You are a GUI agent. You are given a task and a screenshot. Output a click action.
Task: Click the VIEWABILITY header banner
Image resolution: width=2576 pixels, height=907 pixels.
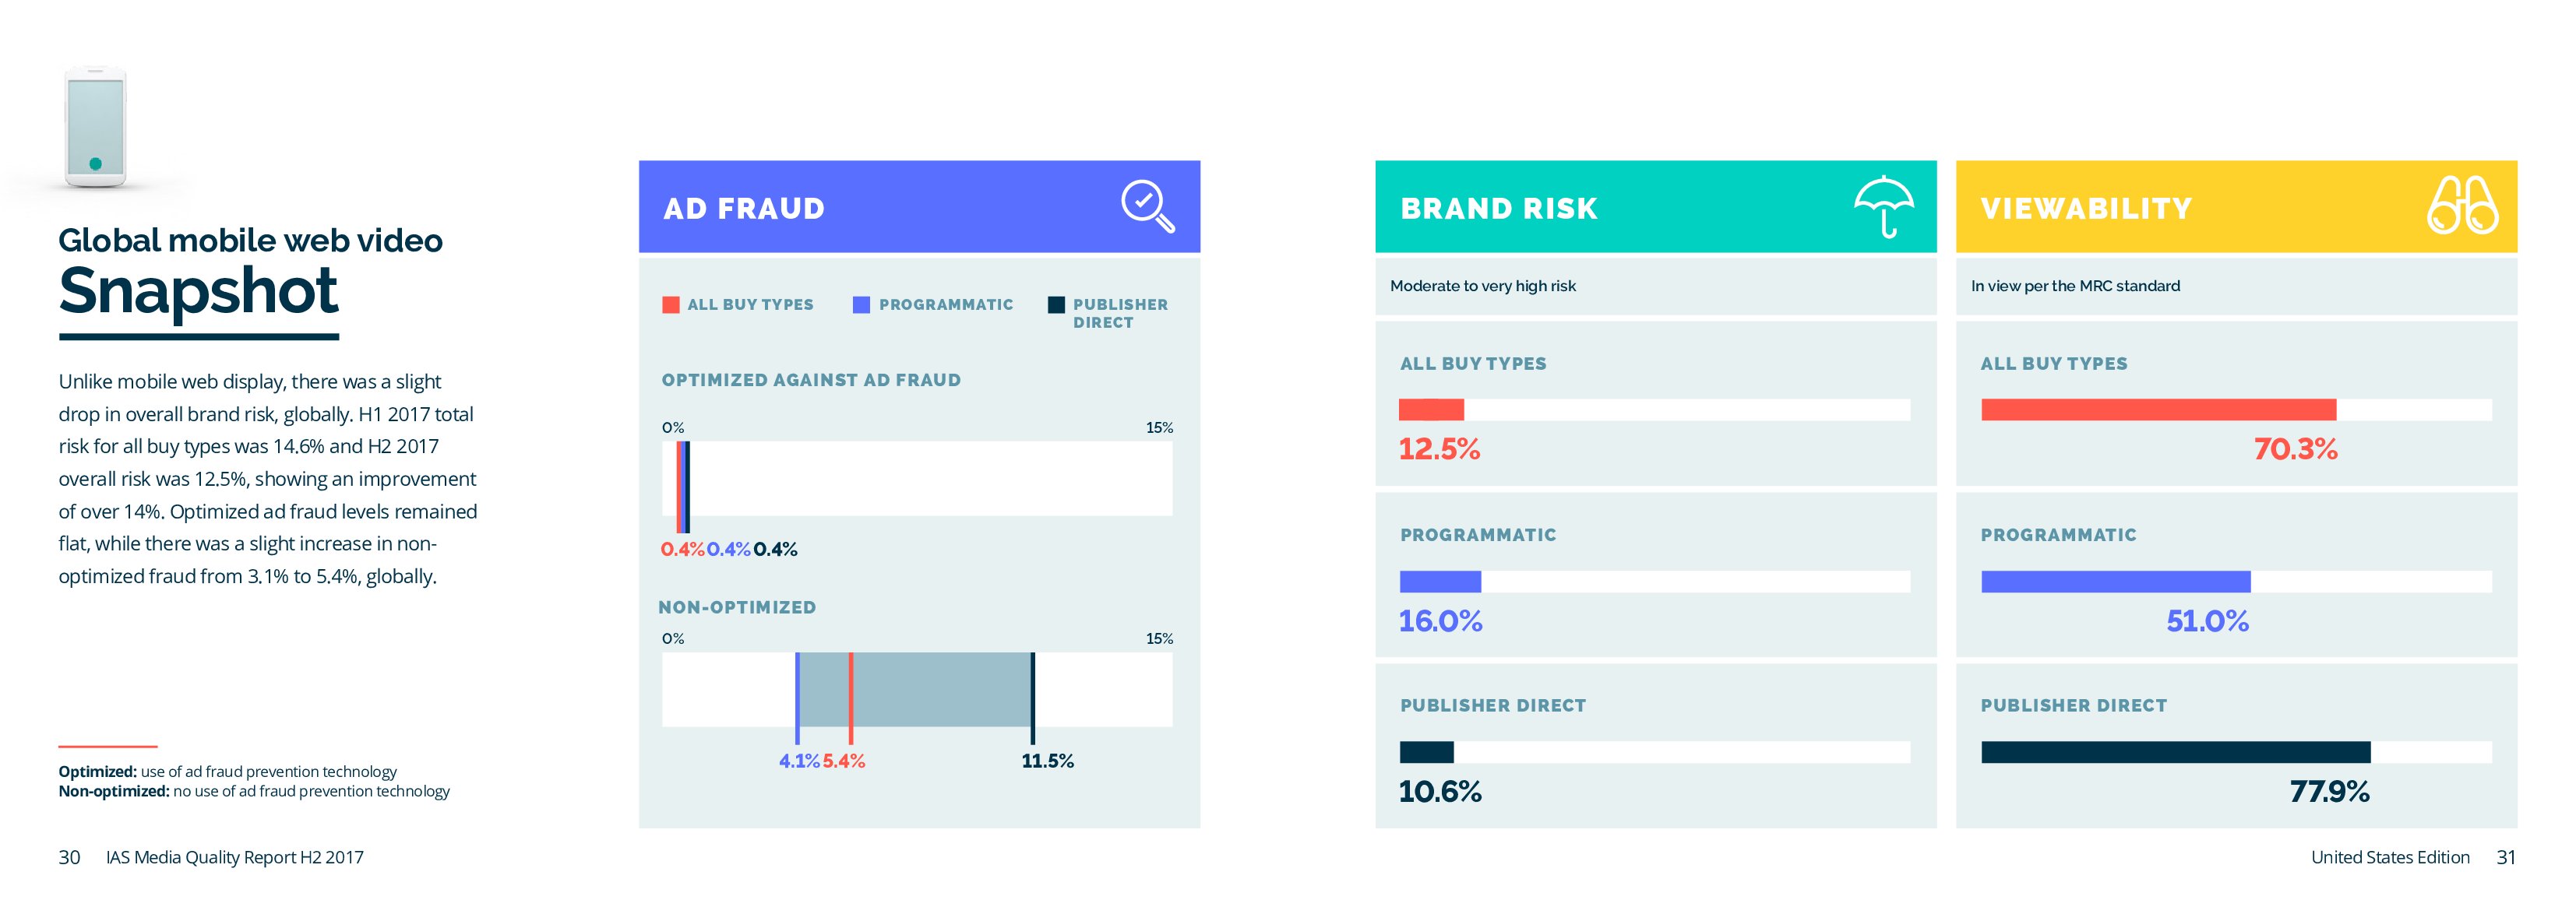[2180, 207]
